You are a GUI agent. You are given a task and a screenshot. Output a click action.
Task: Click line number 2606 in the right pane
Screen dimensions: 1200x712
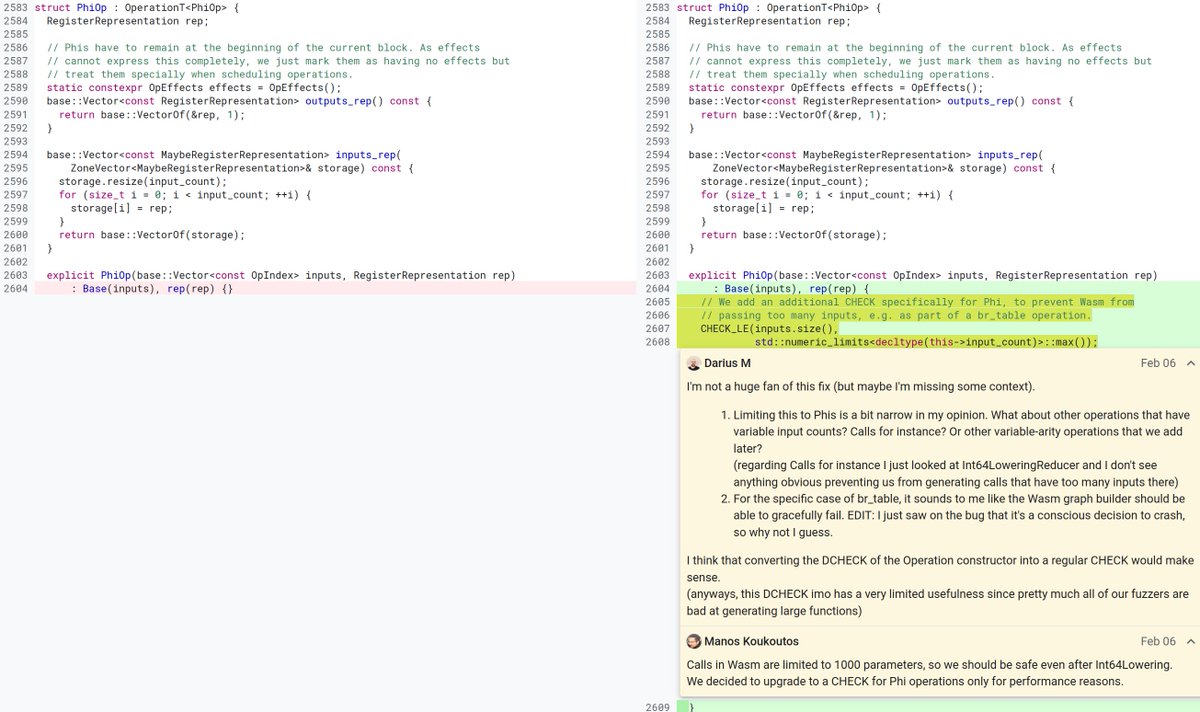[658, 315]
